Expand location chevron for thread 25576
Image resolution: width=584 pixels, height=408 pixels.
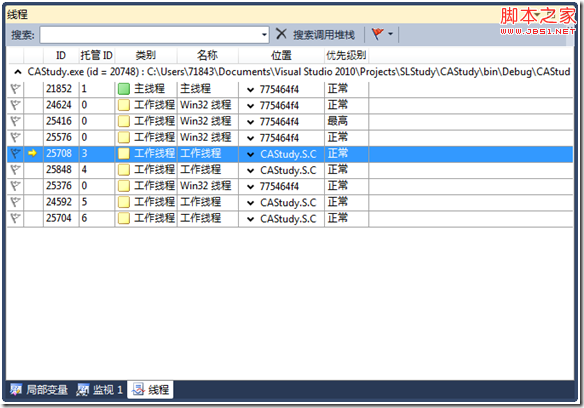[x=251, y=138]
